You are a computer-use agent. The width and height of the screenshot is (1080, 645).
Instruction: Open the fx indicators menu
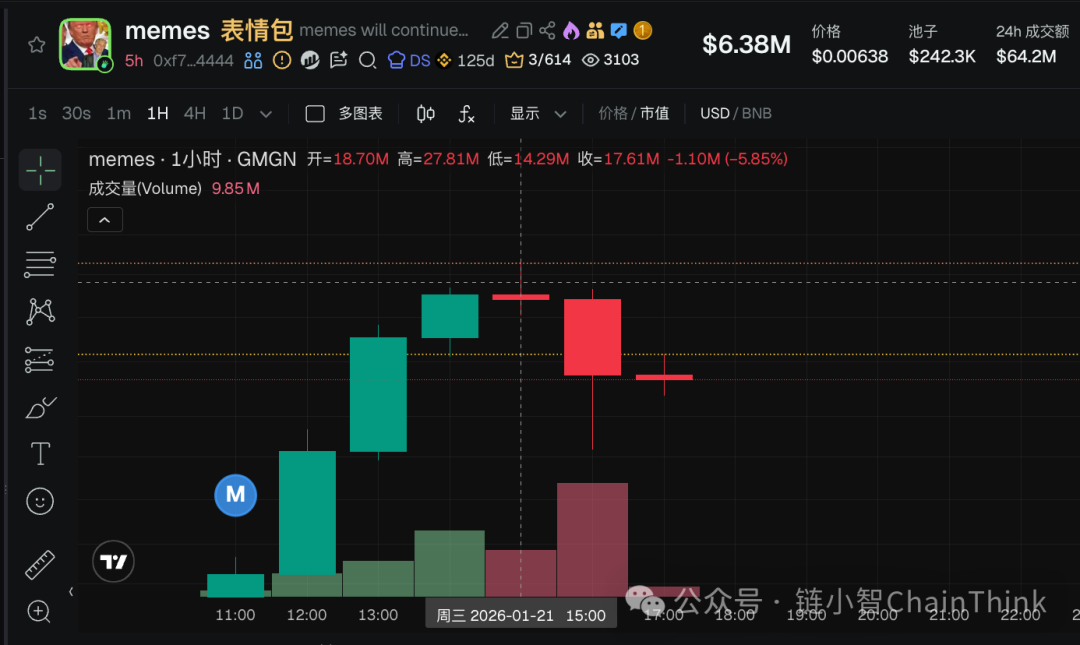coord(466,114)
